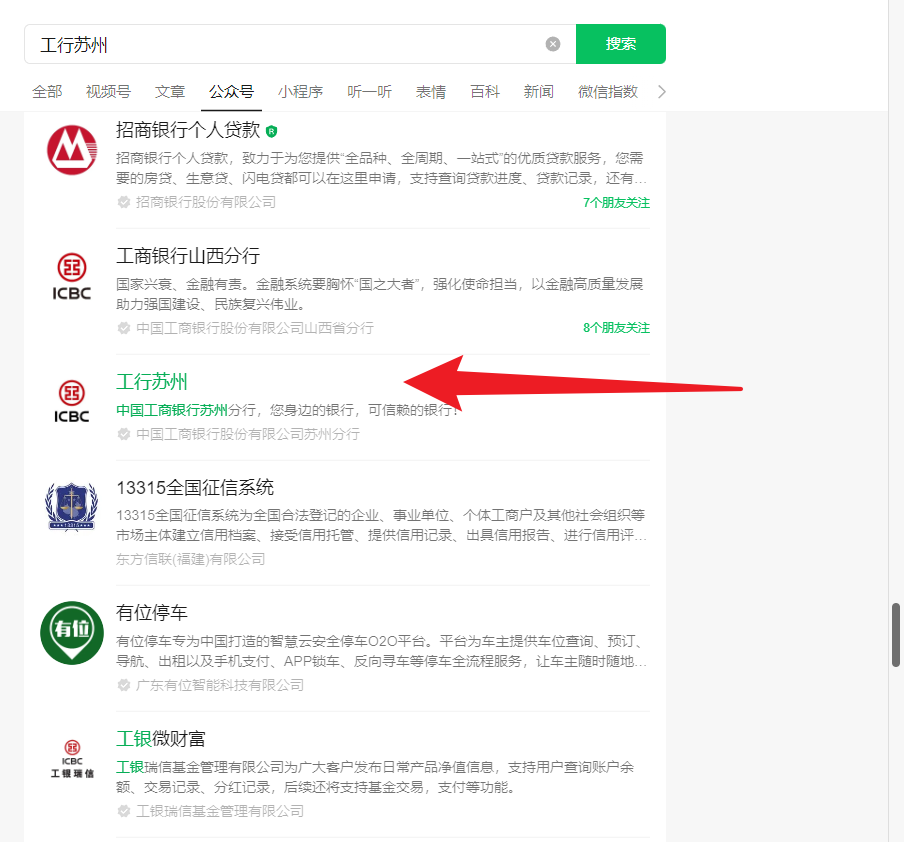The height and width of the screenshot is (842, 904).
Task: Open the 微信指数 tab
Action: tap(608, 92)
